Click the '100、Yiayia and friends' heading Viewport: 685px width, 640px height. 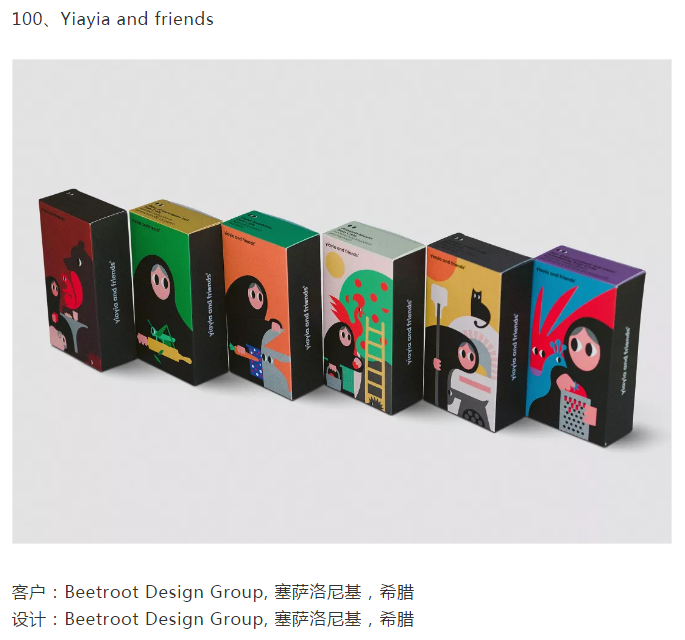pos(113,19)
